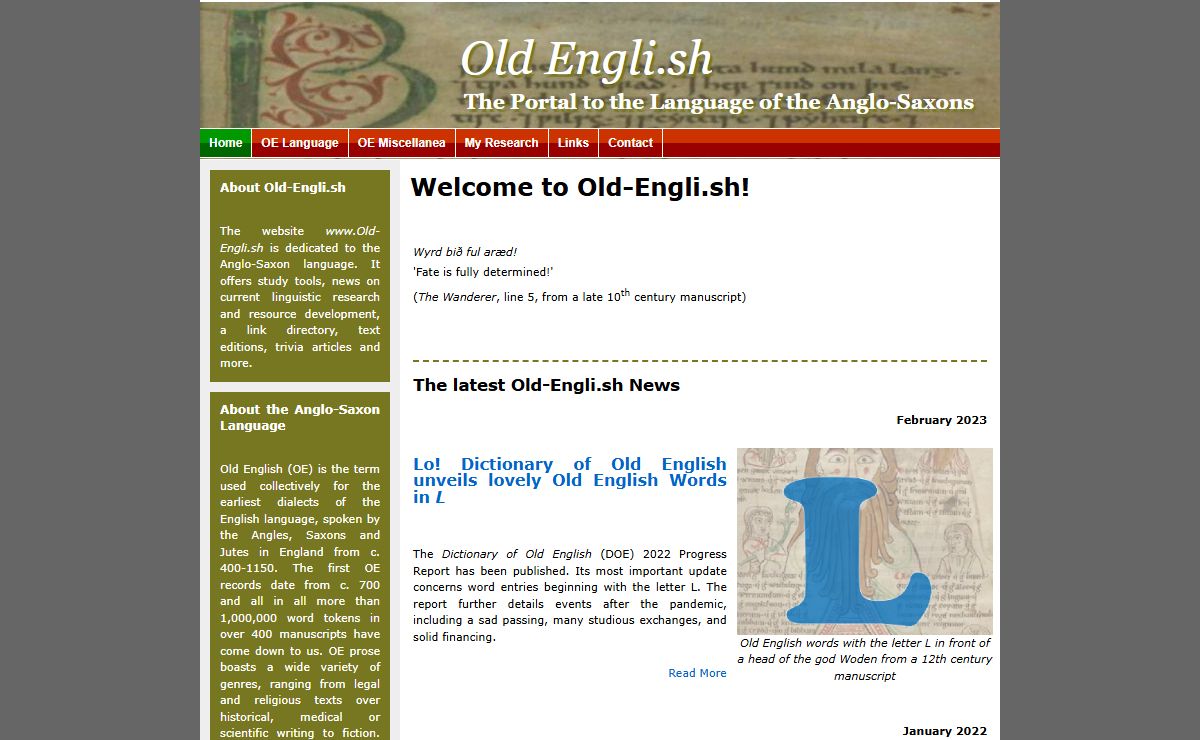1200x740 pixels.
Task: Click the About Old-Engli.sh sidebar heading
Action: (x=283, y=187)
